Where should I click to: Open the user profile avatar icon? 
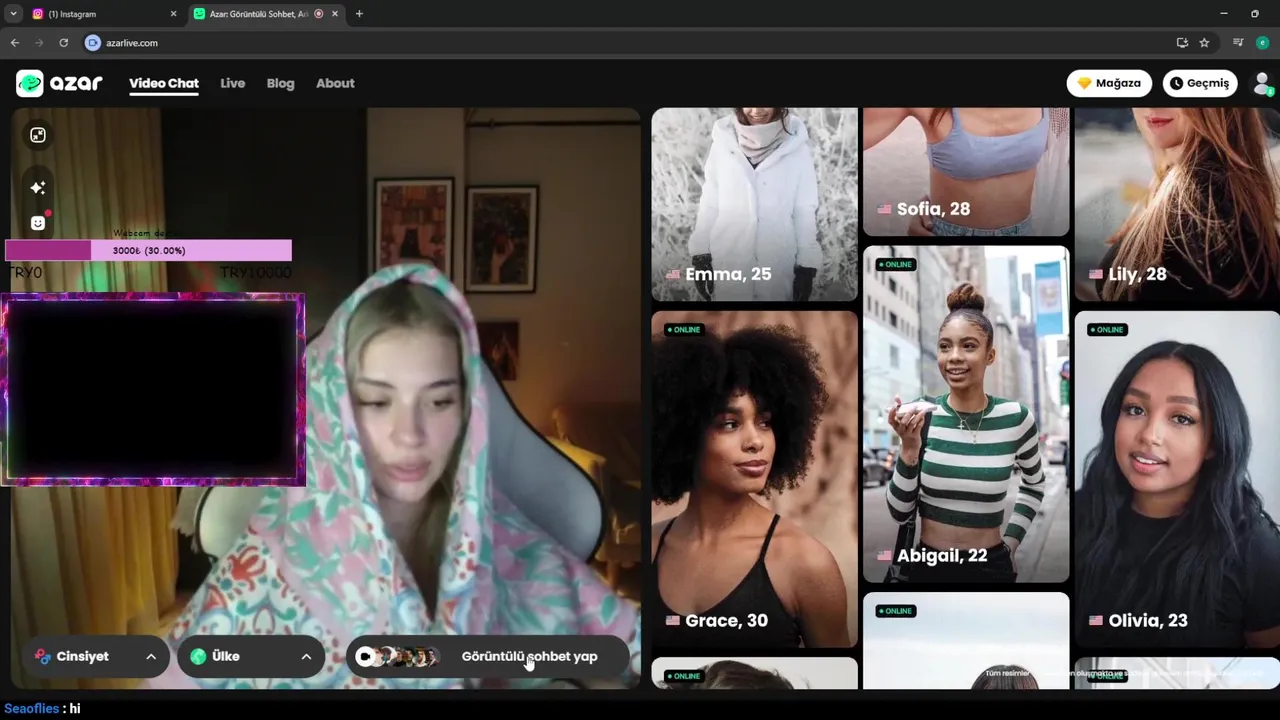point(1262,84)
